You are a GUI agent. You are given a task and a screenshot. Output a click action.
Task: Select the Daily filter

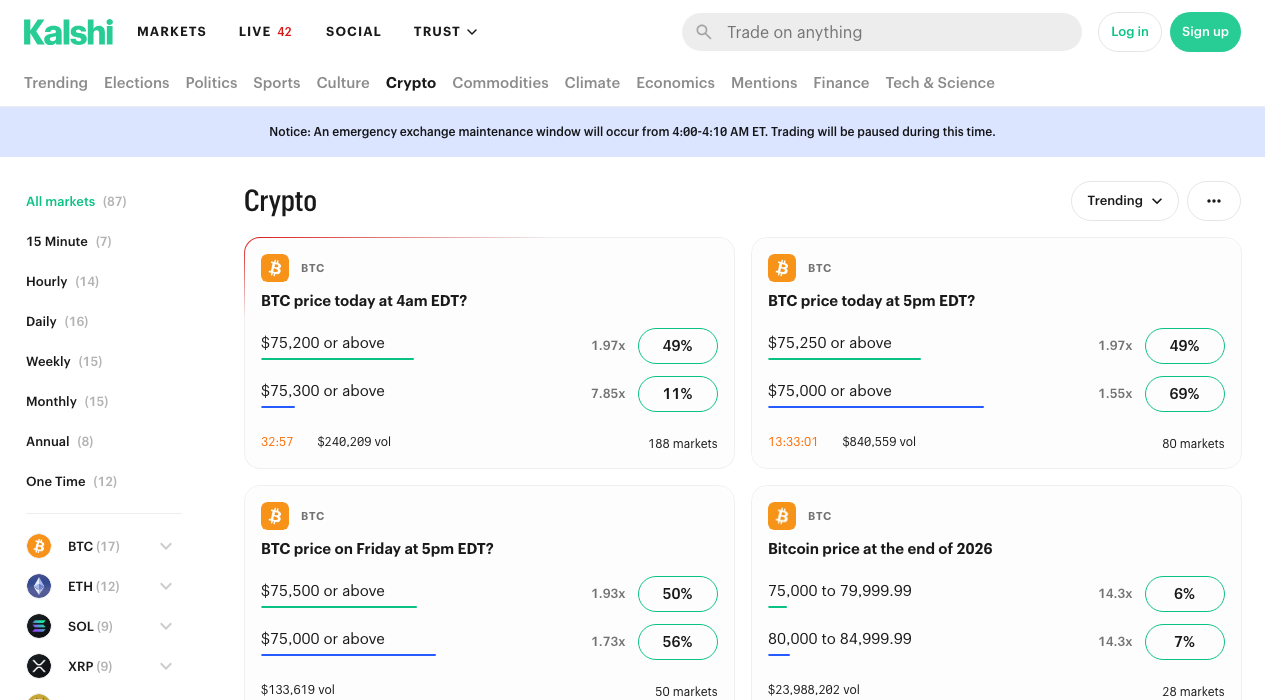57,321
